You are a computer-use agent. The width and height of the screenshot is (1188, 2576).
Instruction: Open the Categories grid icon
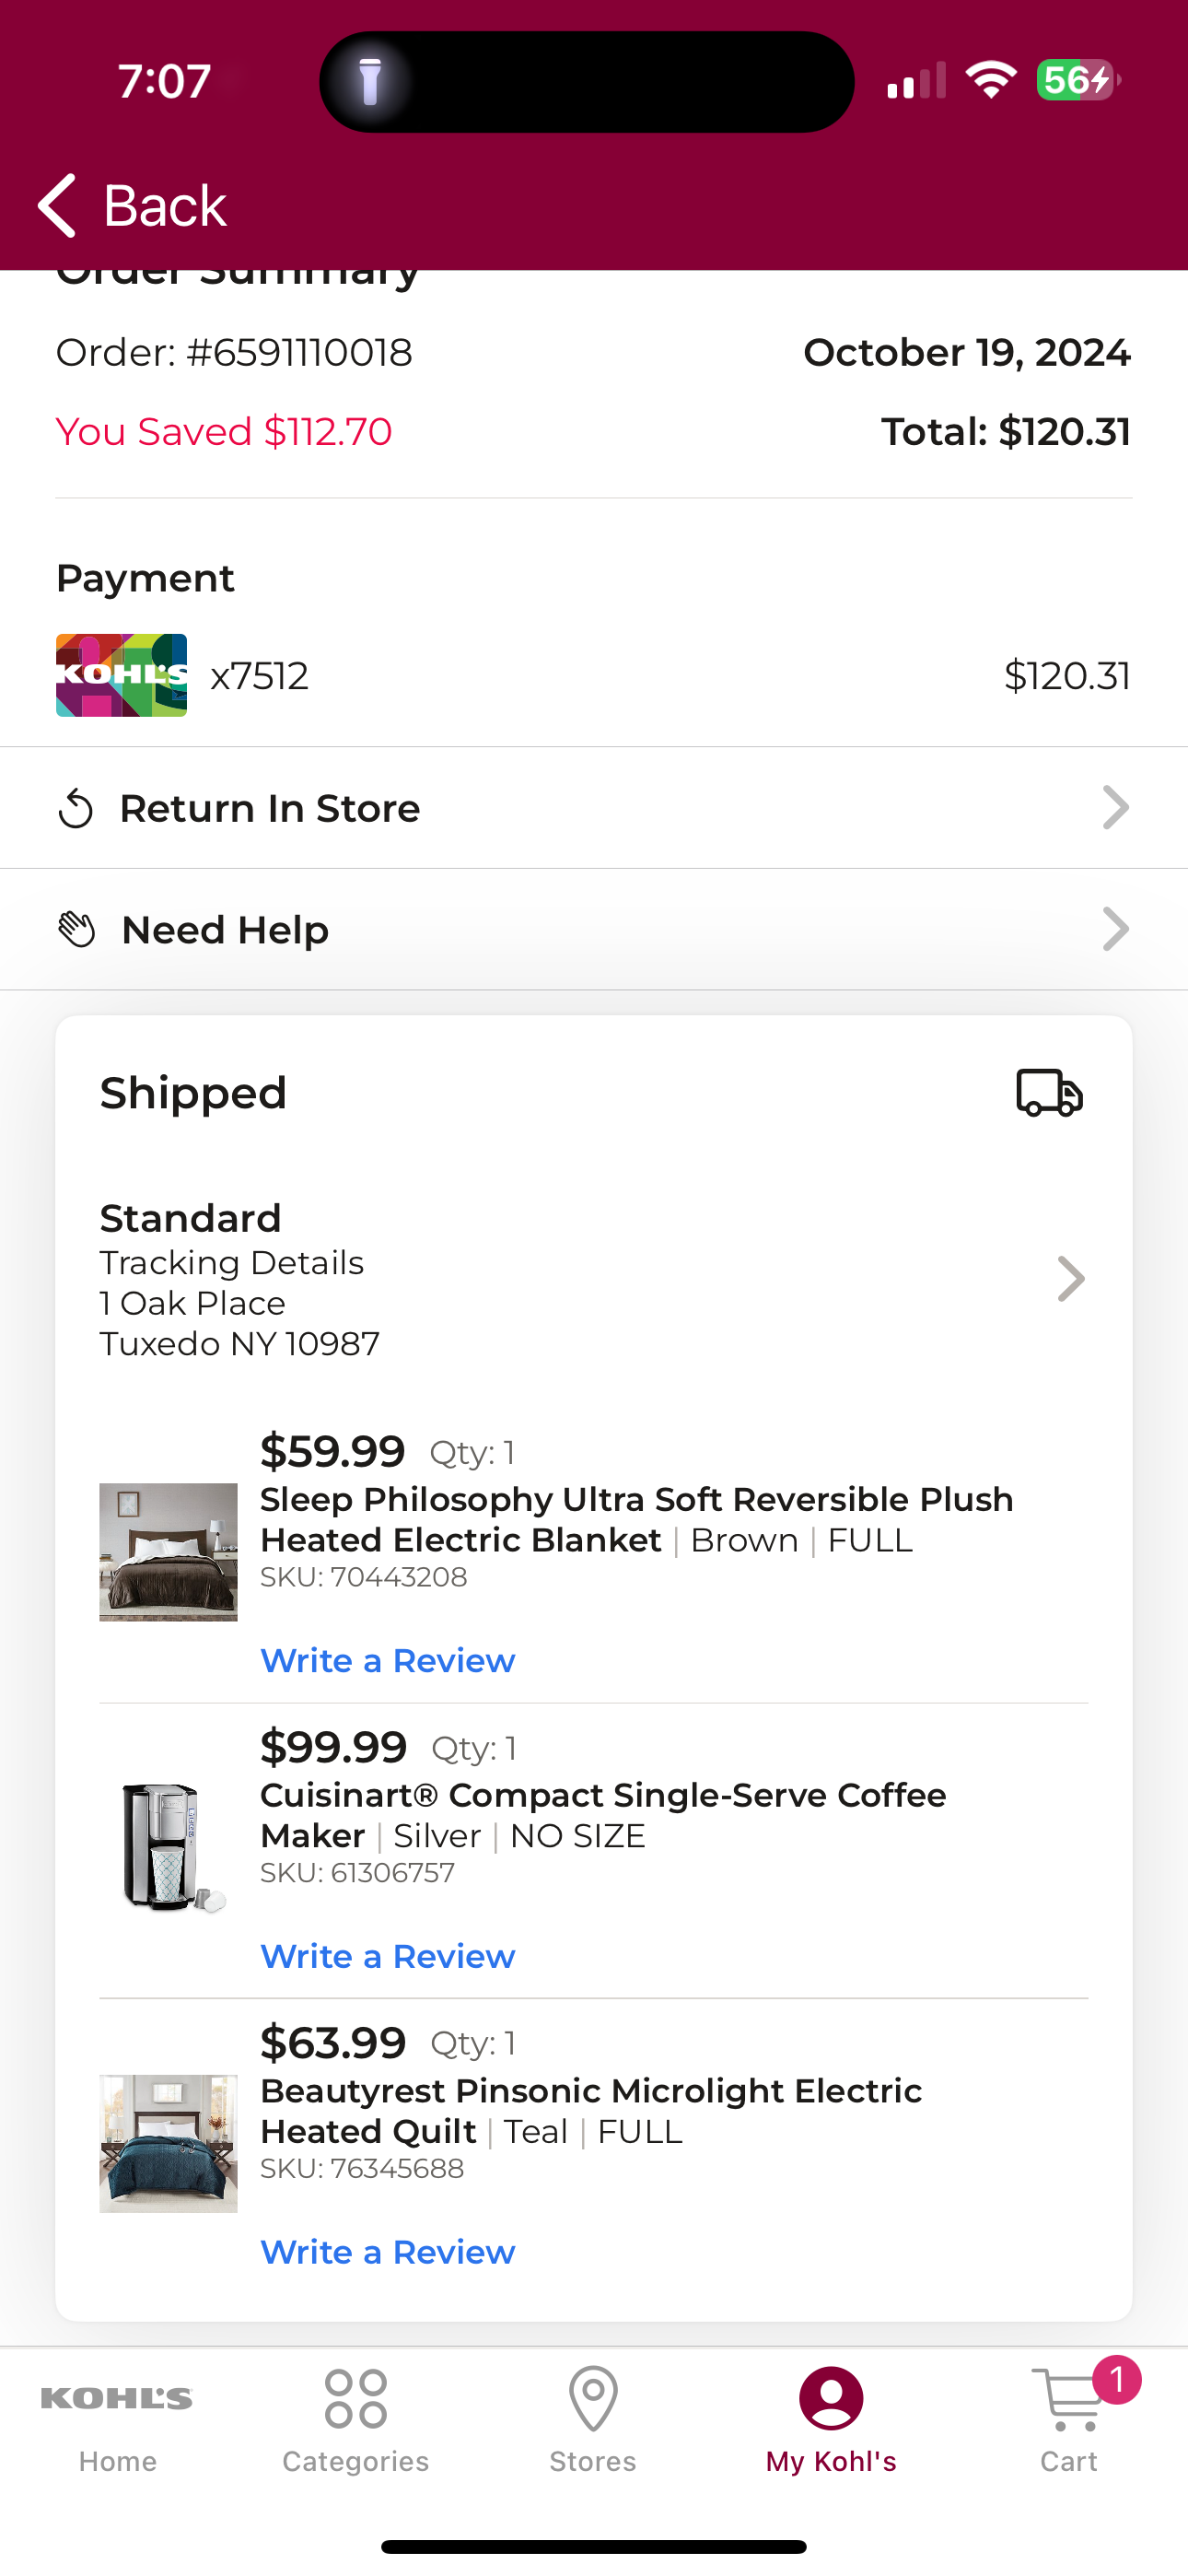(356, 2398)
